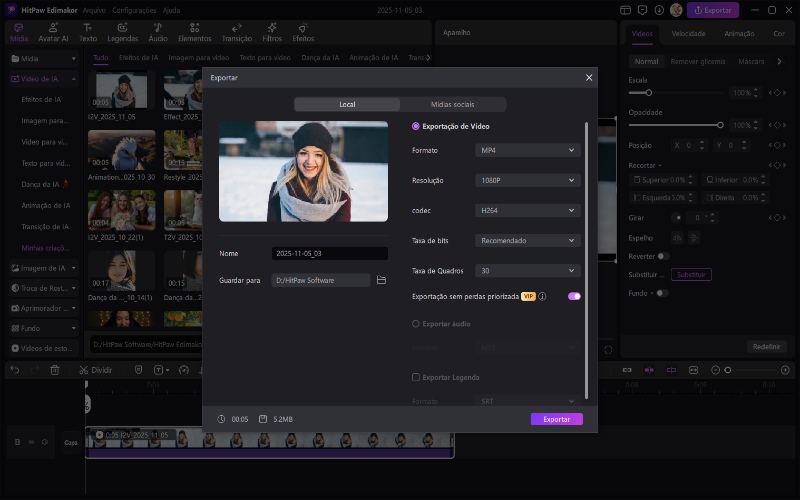Open the Filtros tool icon

[x=272, y=32]
